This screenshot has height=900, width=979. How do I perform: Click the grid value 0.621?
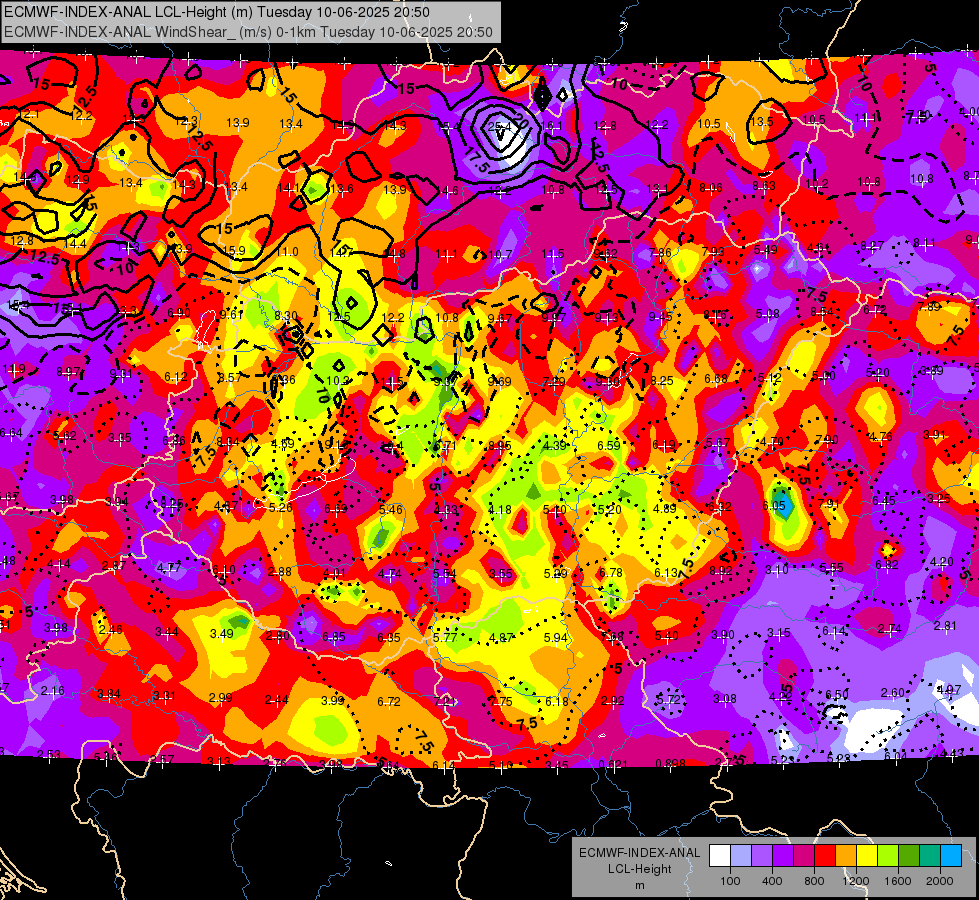[x=613, y=764]
